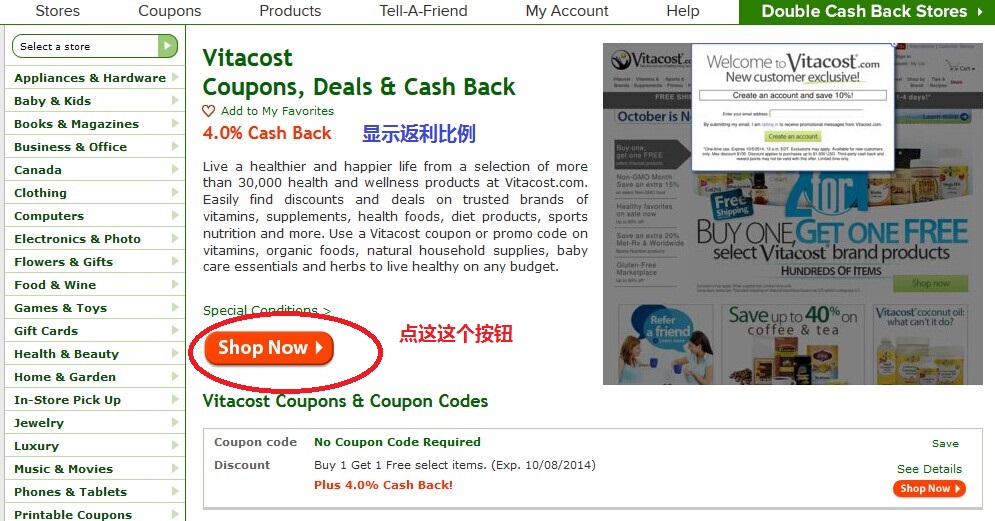Go to the Stores menu item
Viewport: 995px width, 521px height.
tap(58, 11)
